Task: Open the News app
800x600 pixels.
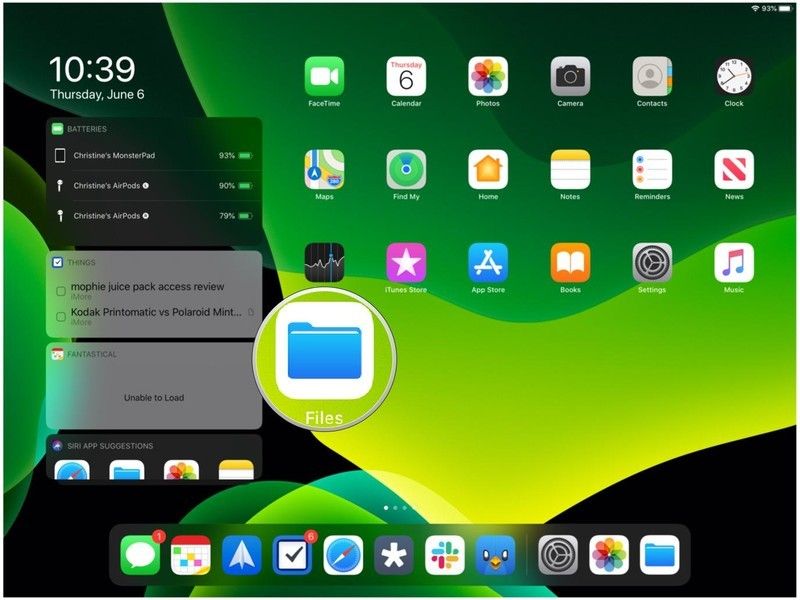Action: pyautogui.click(x=734, y=170)
